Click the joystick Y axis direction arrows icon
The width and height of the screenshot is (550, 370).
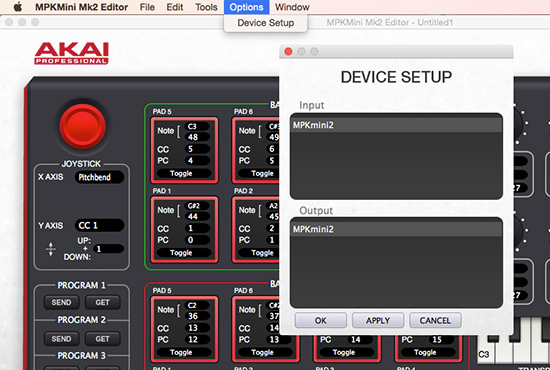coord(51,249)
